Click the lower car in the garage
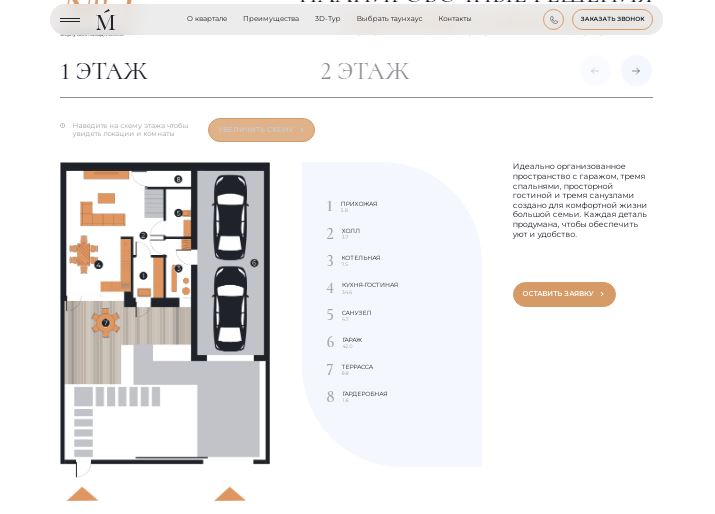The image size is (715, 514). [231, 309]
